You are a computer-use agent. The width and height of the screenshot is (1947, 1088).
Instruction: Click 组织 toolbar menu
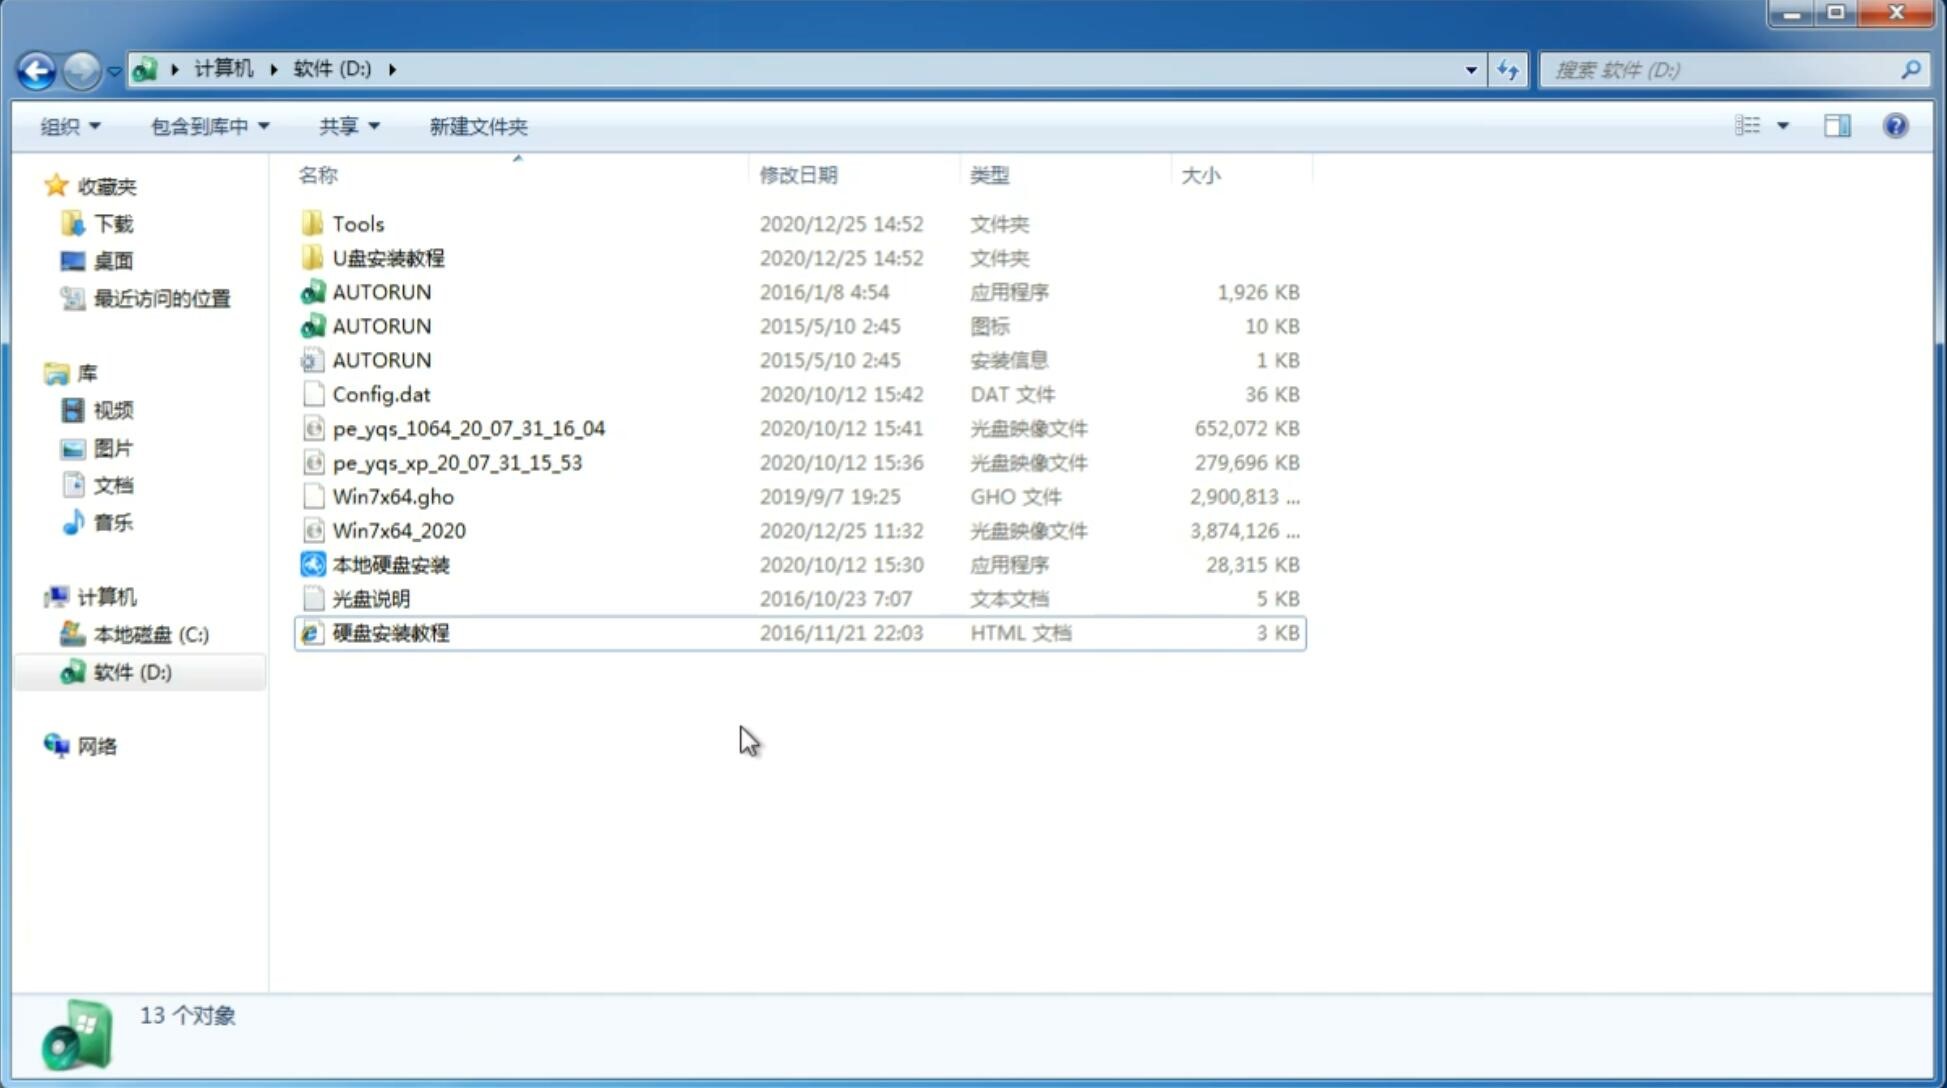(70, 126)
